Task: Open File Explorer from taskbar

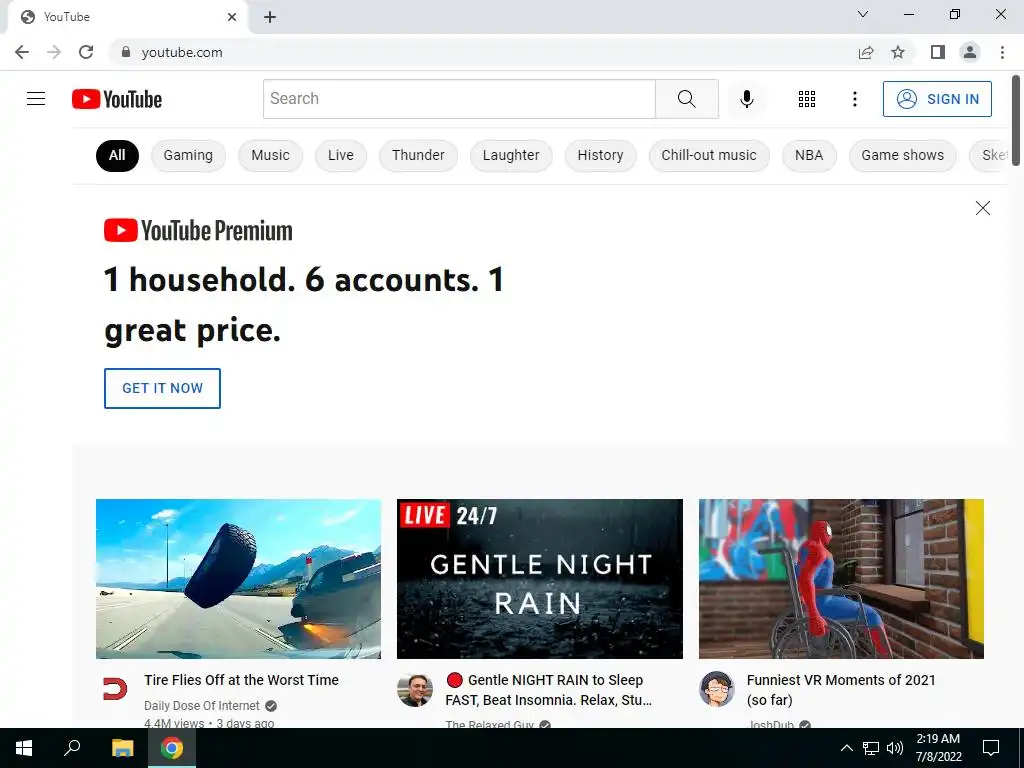Action: pos(122,748)
